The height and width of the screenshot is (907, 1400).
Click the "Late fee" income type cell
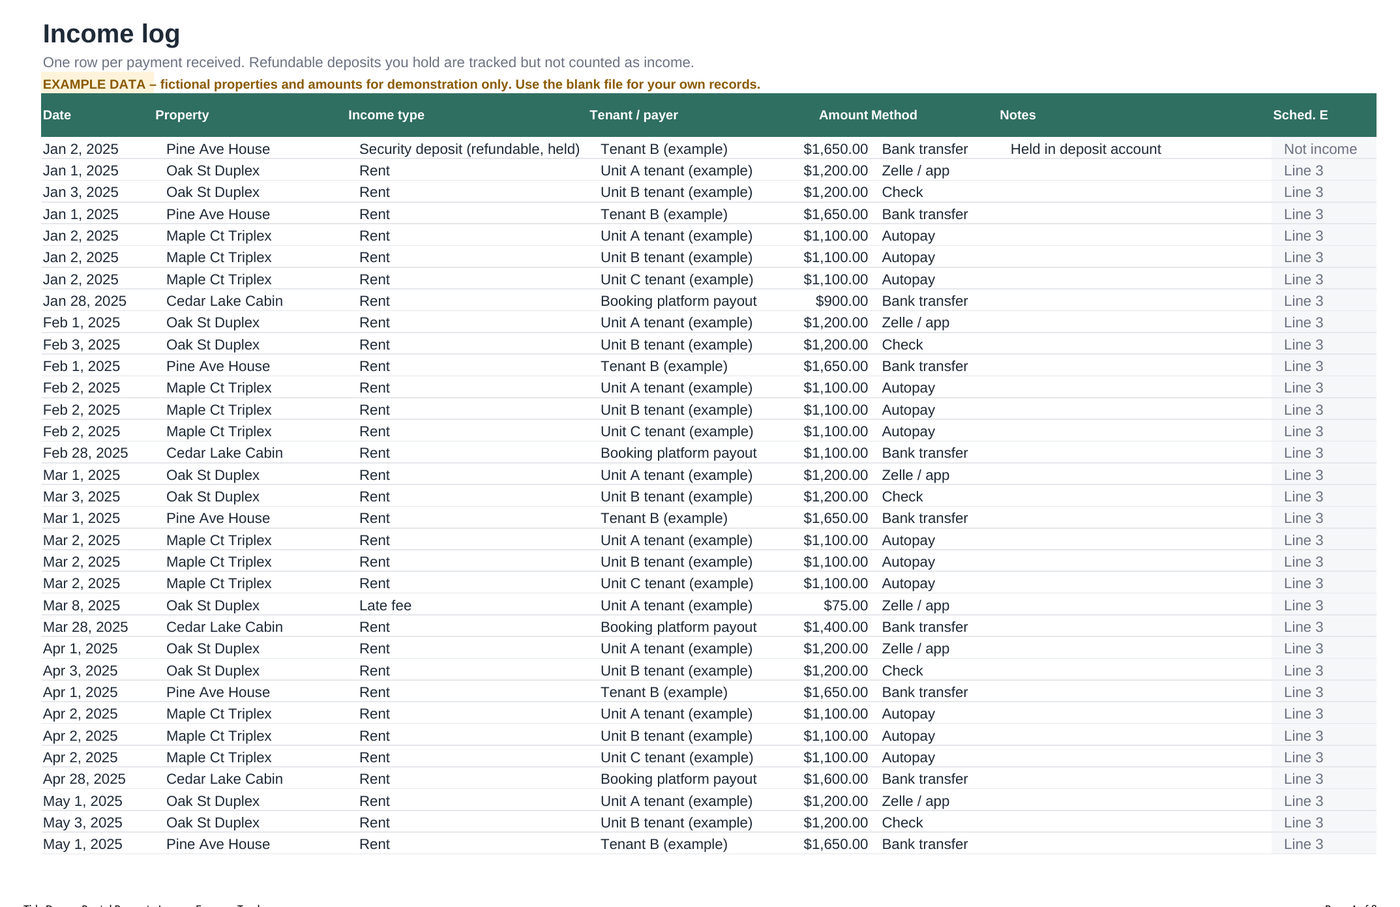coord(385,605)
